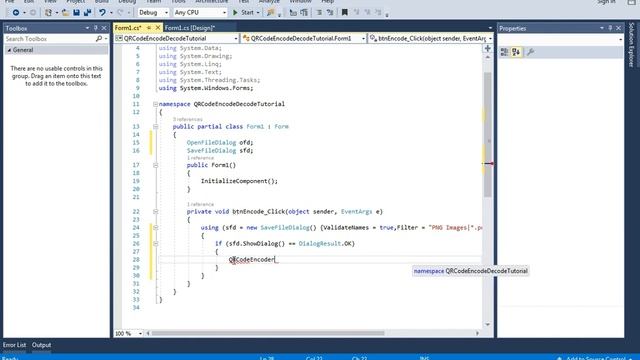This screenshot has height=360, width=640.
Task: Collapse the General toolbox group
Action: click(x=9, y=50)
